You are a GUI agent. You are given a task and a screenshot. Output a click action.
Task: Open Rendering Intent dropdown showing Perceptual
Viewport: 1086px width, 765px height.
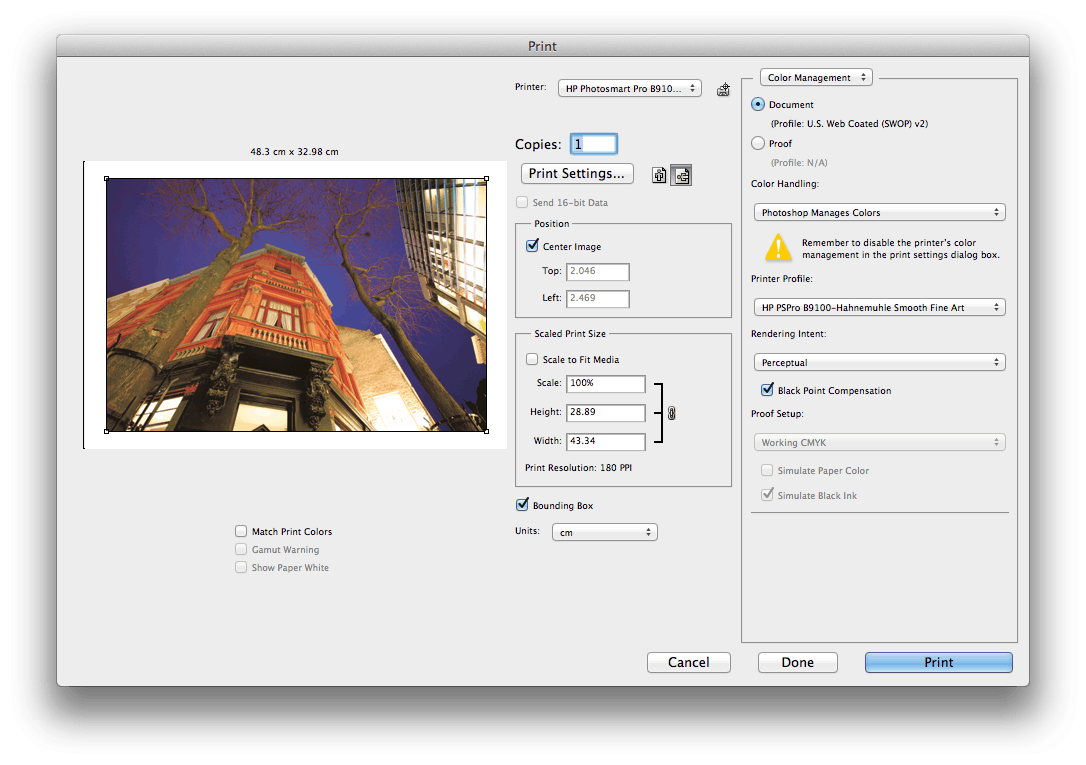(880, 362)
